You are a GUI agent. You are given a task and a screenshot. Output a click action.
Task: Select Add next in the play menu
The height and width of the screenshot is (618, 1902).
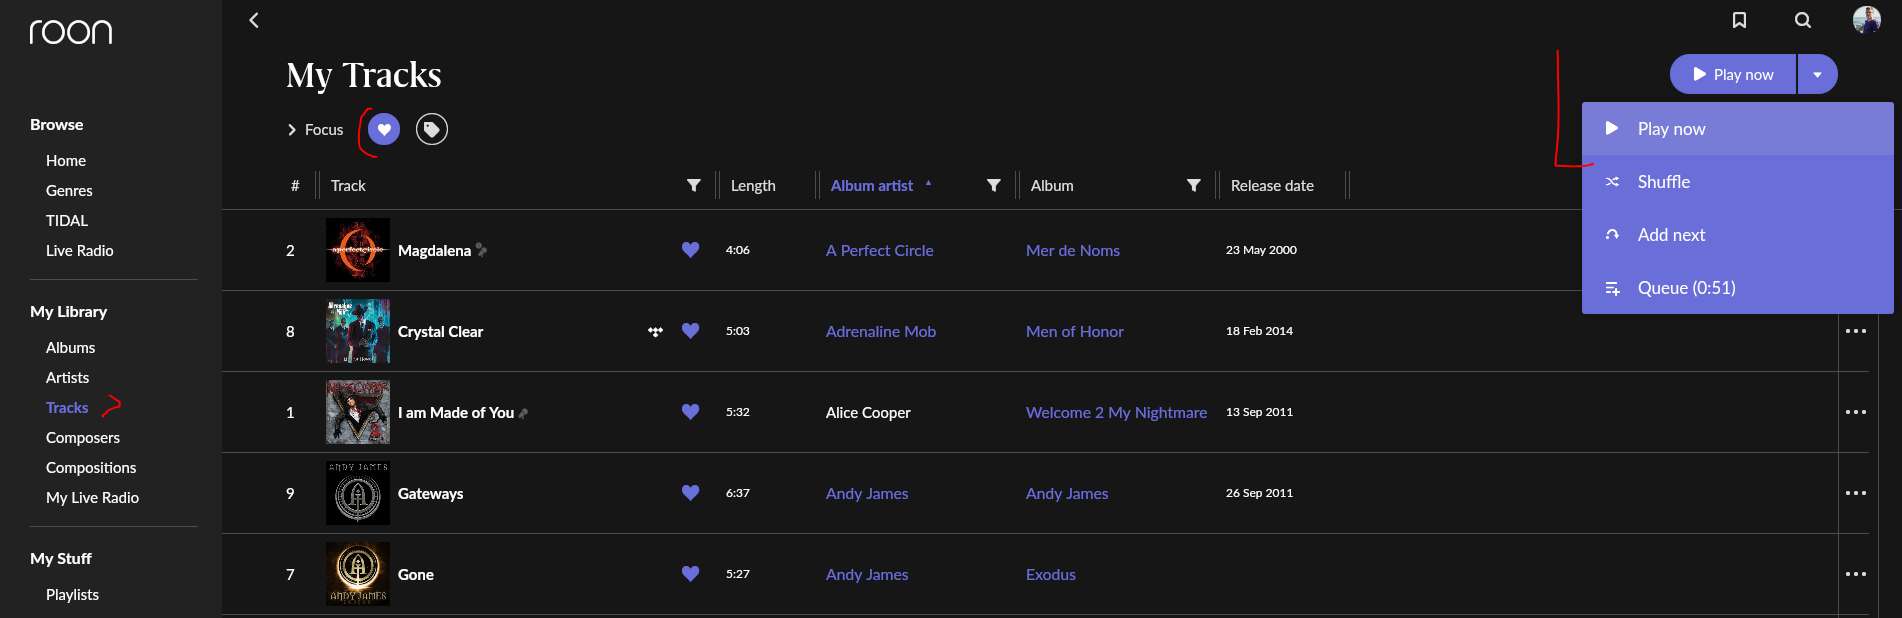point(1671,235)
